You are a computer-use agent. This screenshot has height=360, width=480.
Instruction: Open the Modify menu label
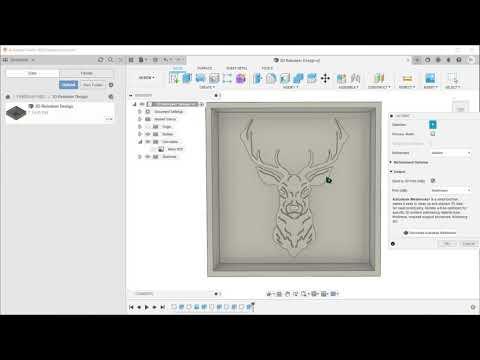[290, 87]
